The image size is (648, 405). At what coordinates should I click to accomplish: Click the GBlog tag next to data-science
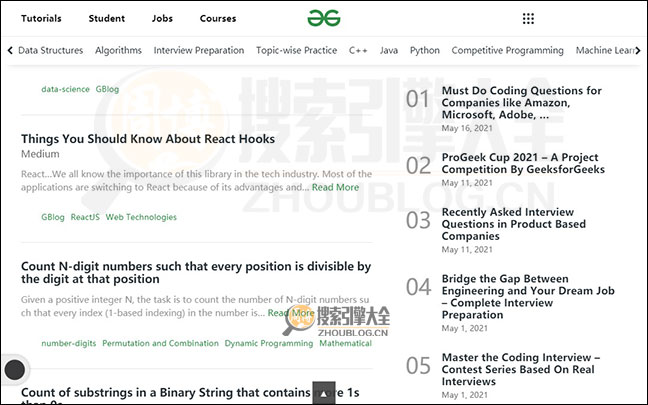[x=107, y=89]
